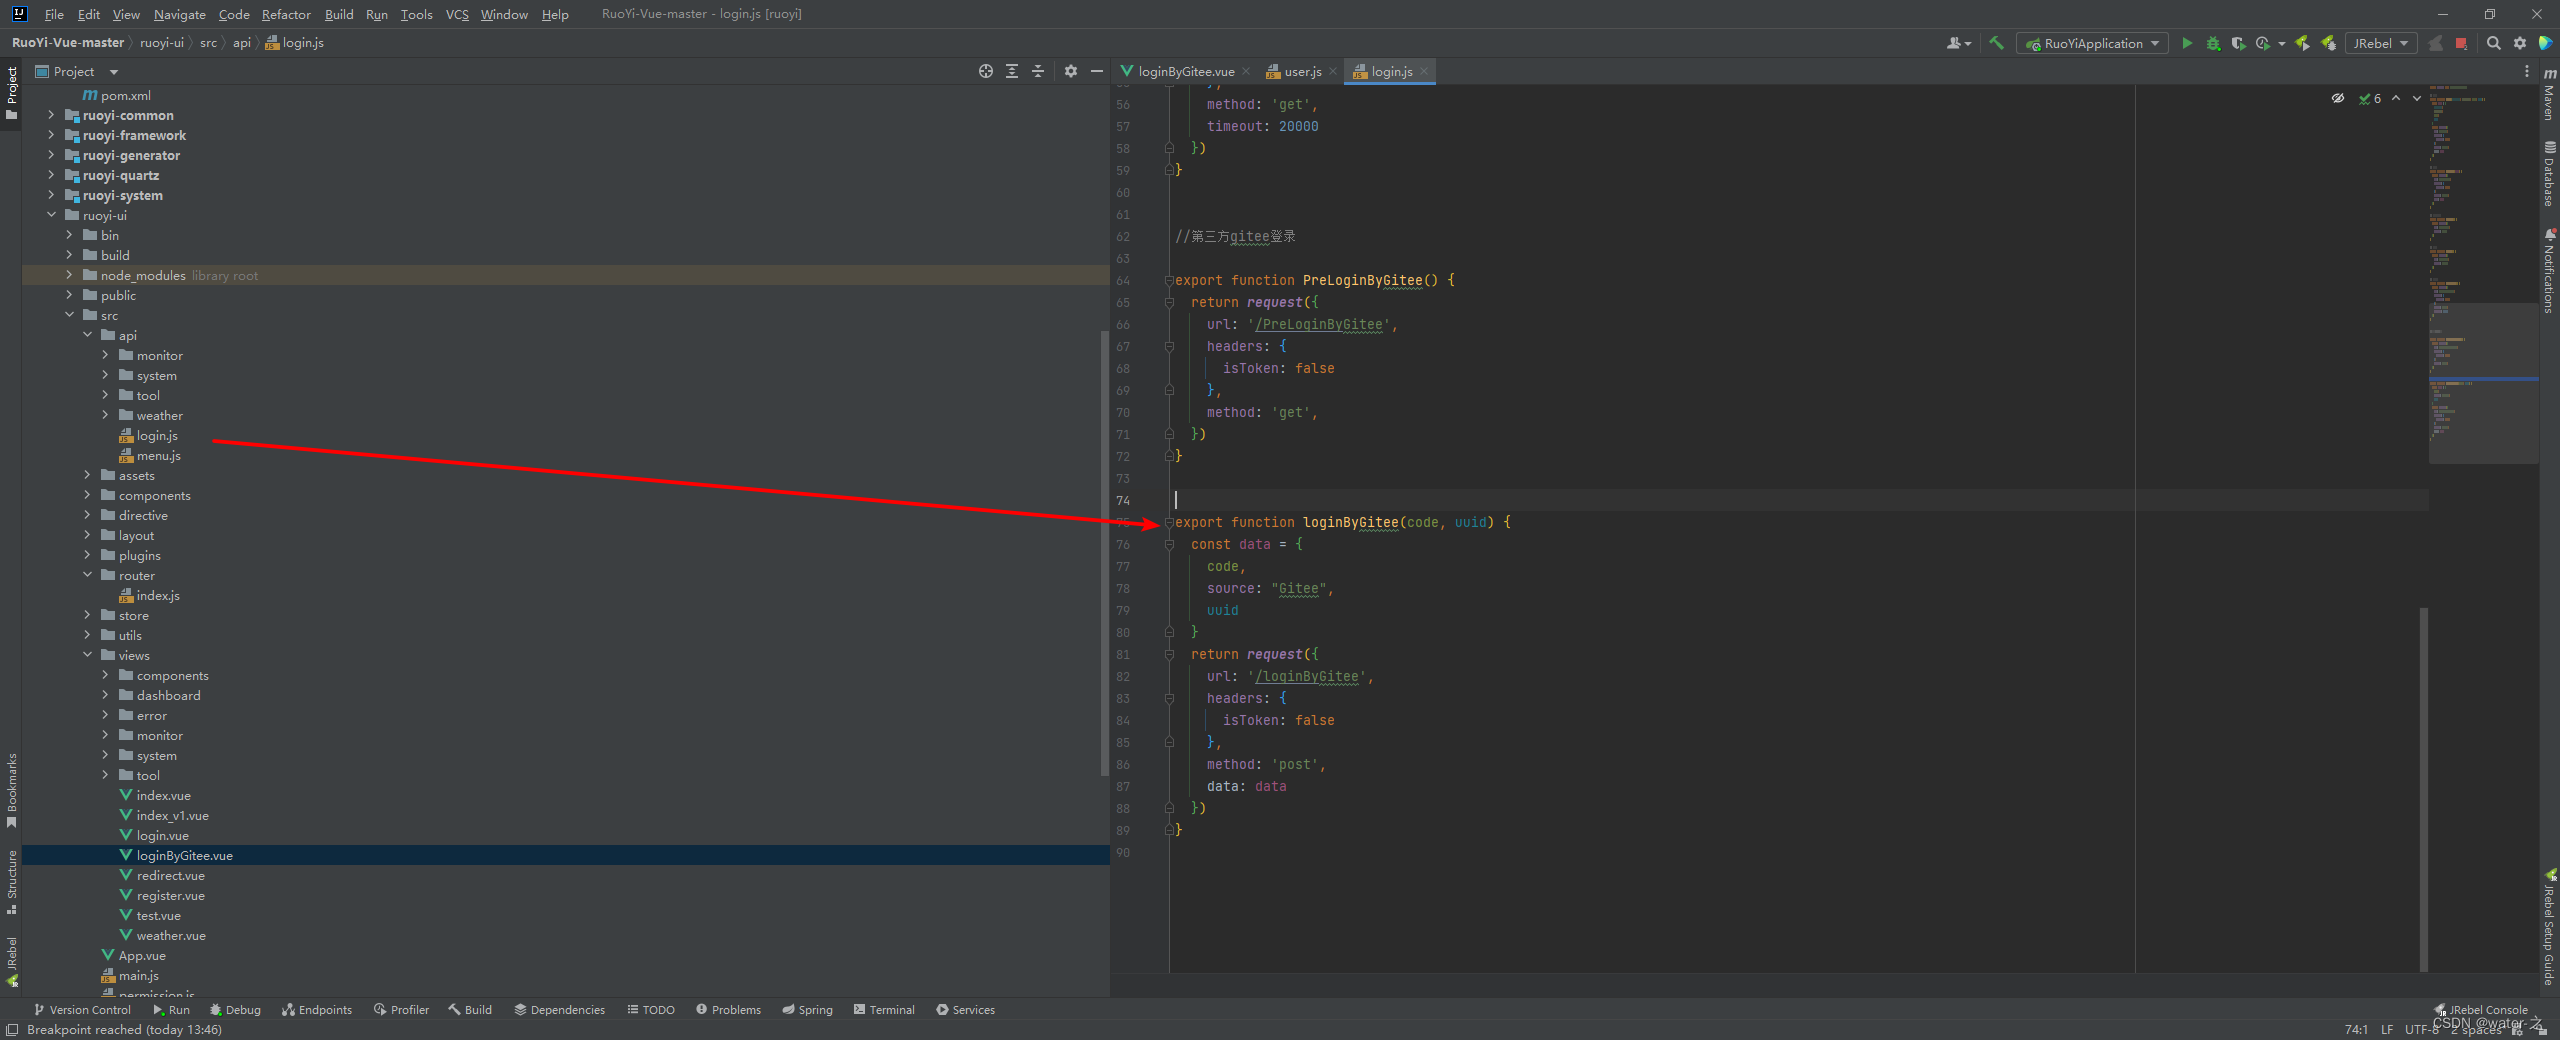The width and height of the screenshot is (2560, 1040).
Task: Expand the ruoyi-framework module
Action: pyautogui.click(x=51, y=135)
